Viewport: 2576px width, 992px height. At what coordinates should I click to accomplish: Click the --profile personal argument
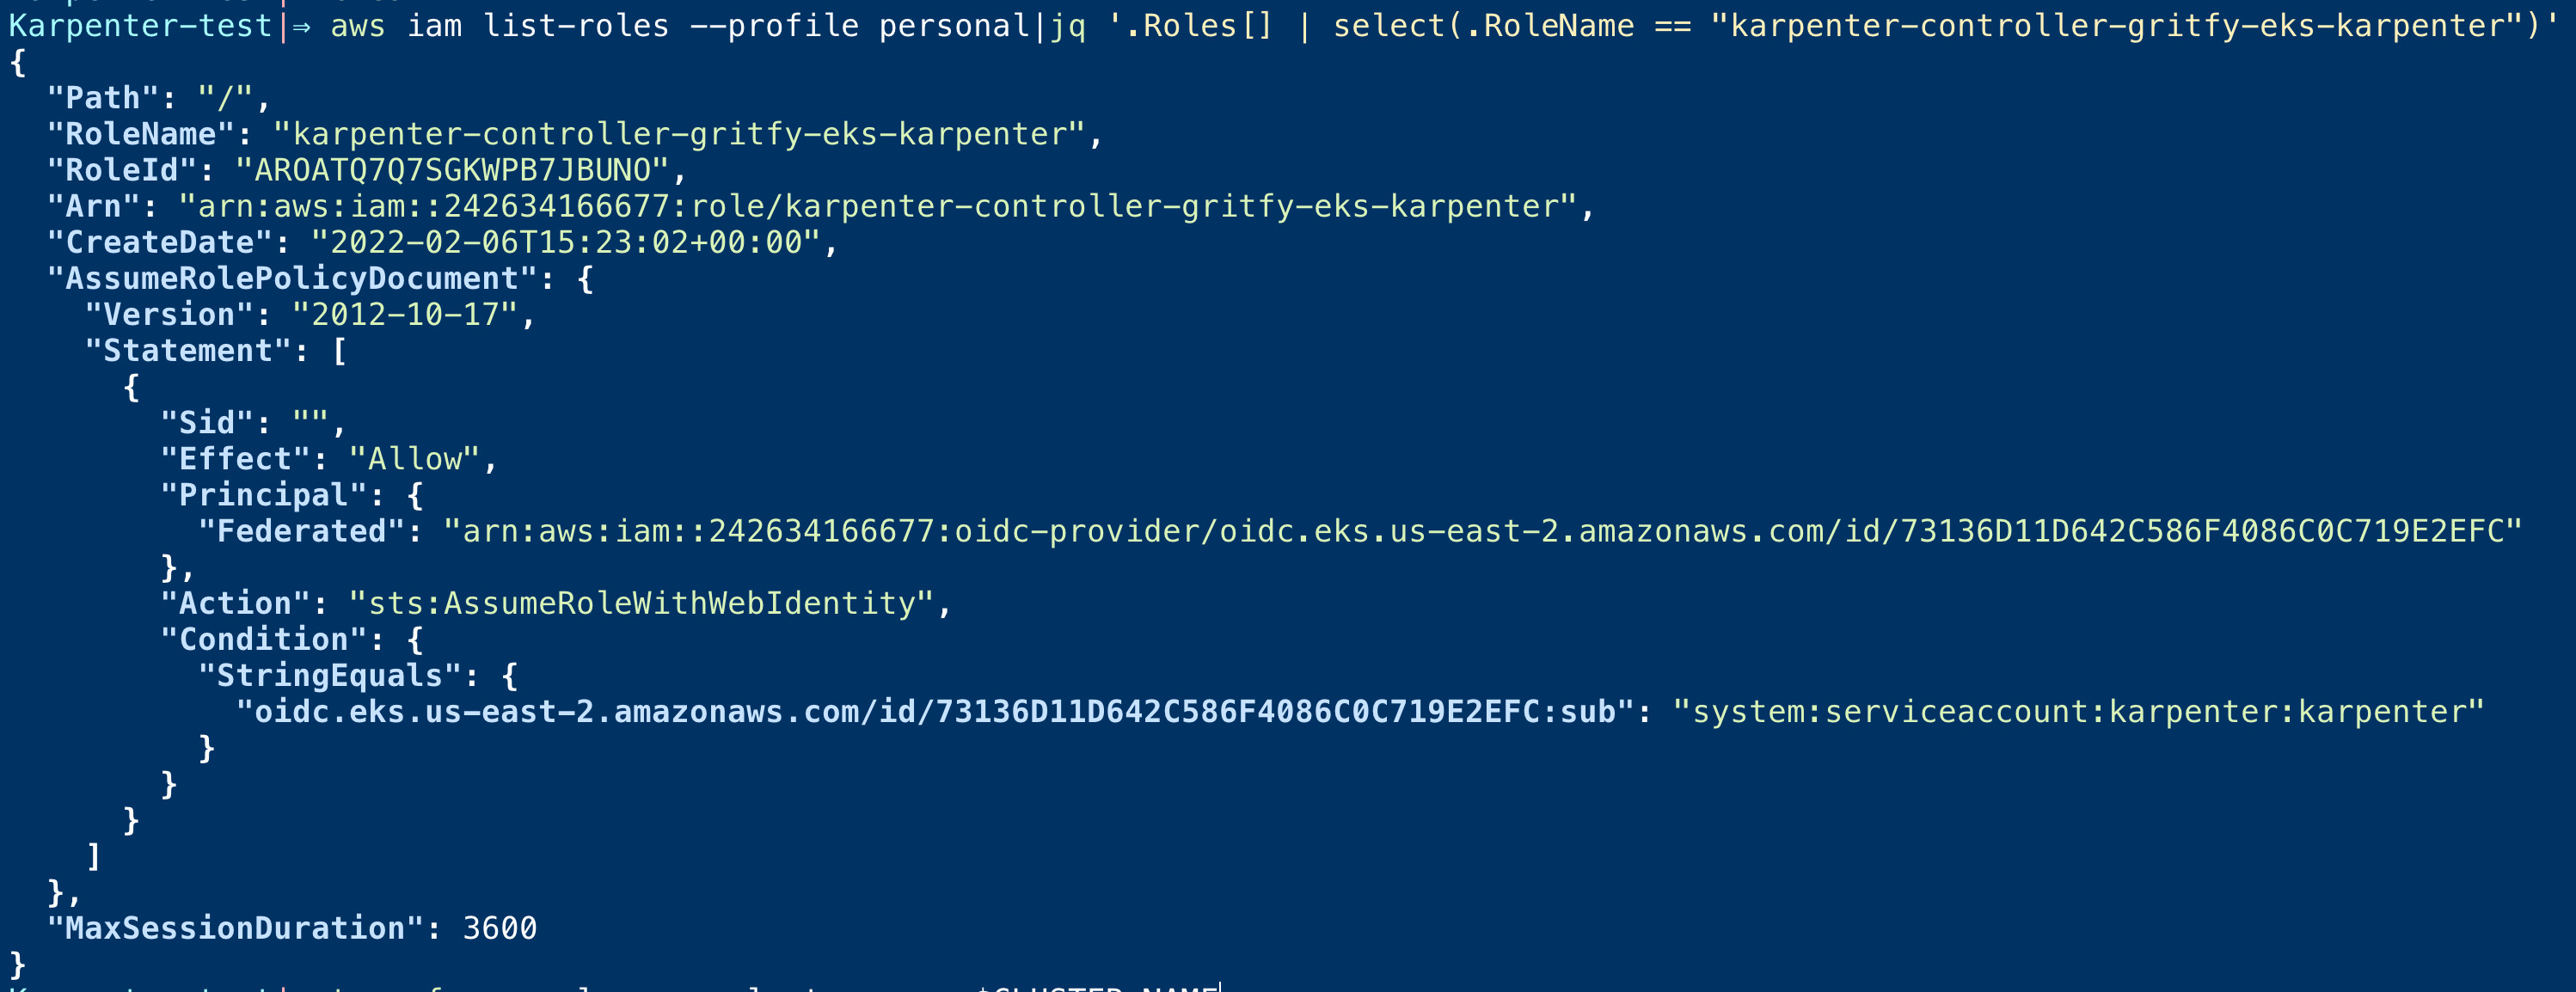860,25
